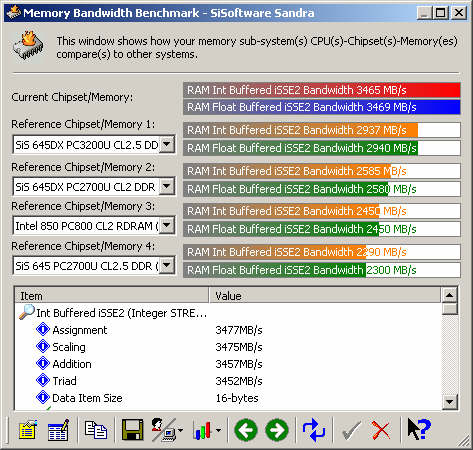Click the arrow question mark help icon

[419, 429]
